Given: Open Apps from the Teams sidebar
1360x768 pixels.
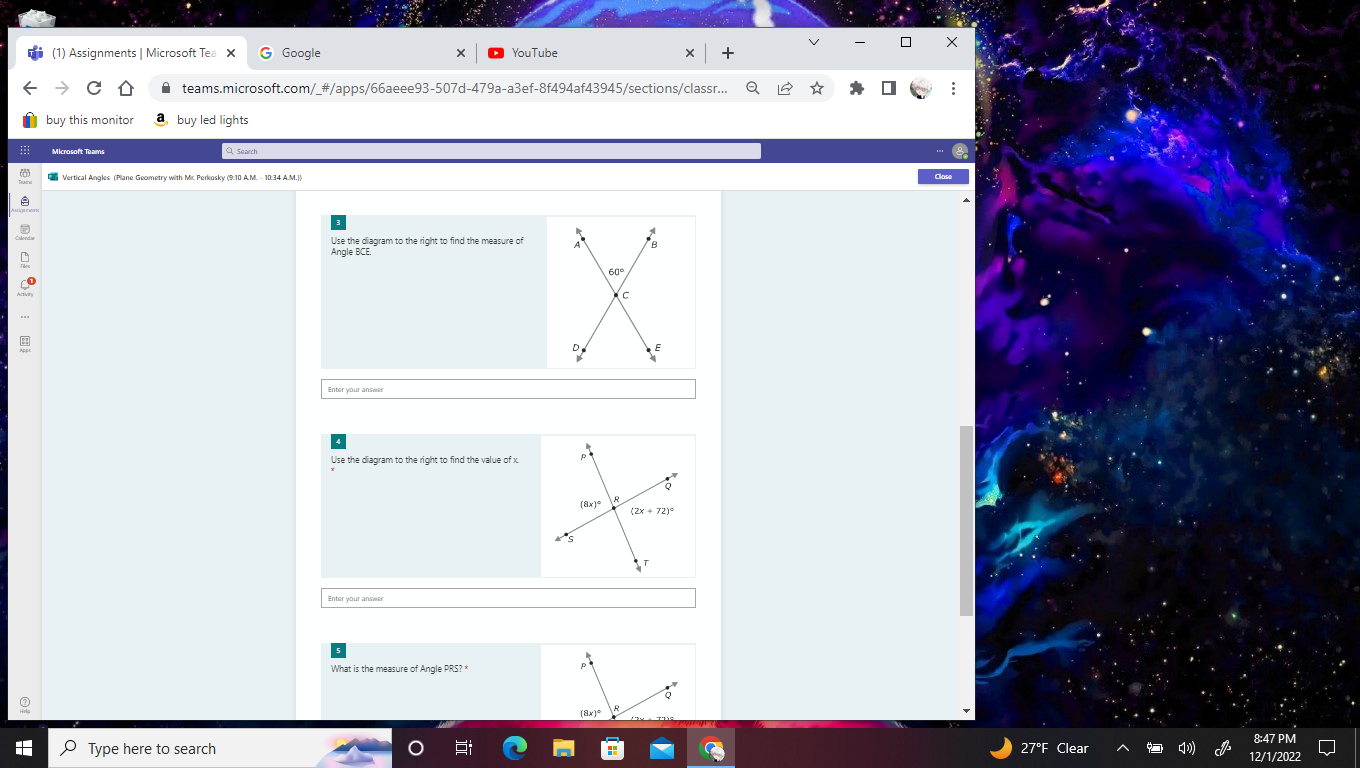Looking at the screenshot, I should (x=24, y=343).
